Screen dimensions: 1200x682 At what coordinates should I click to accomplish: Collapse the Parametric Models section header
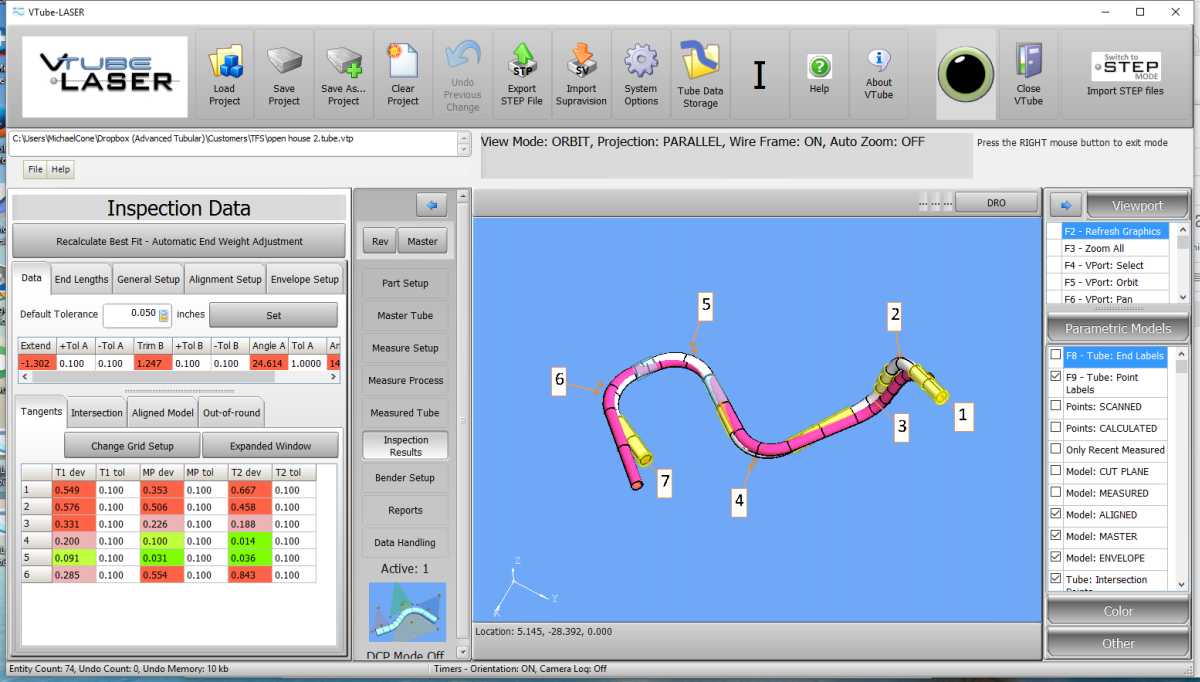tap(1117, 328)
